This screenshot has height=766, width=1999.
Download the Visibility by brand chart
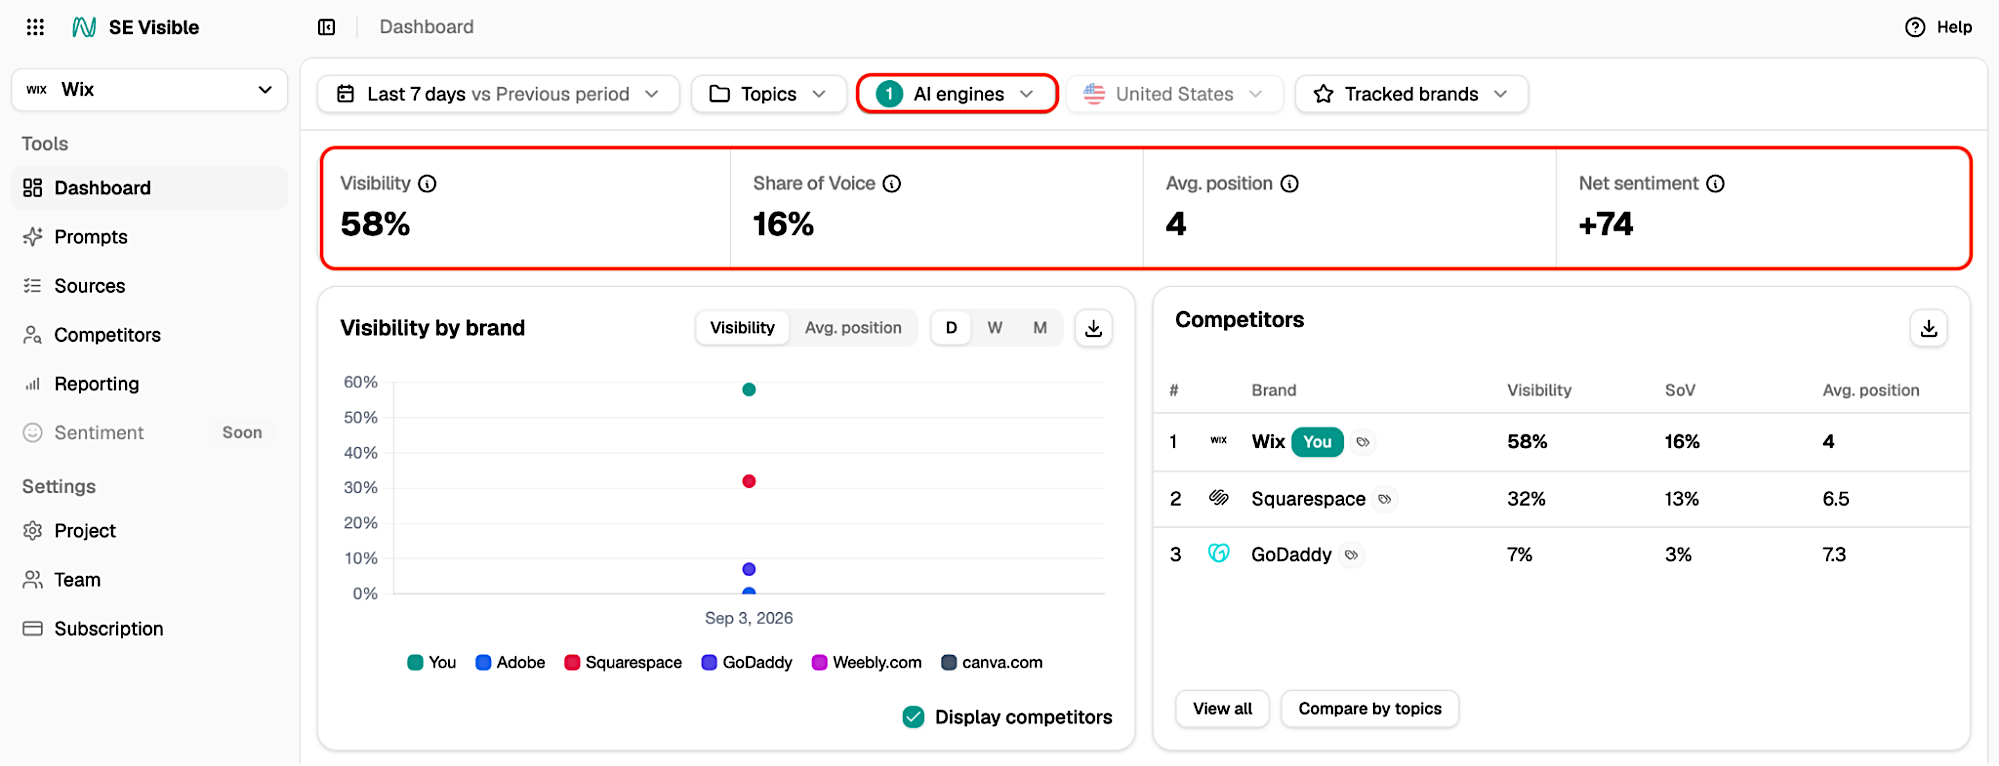click(1094, 328)
